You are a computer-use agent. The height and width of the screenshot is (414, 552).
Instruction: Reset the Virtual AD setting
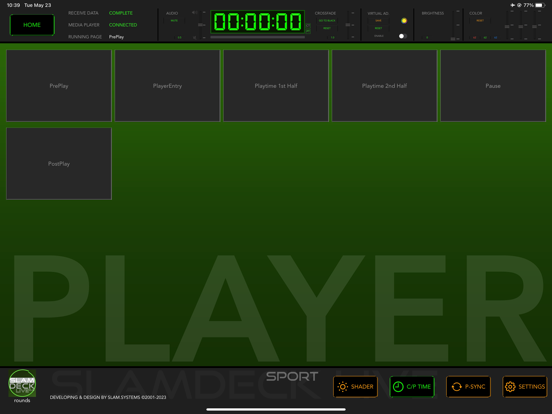378,28
